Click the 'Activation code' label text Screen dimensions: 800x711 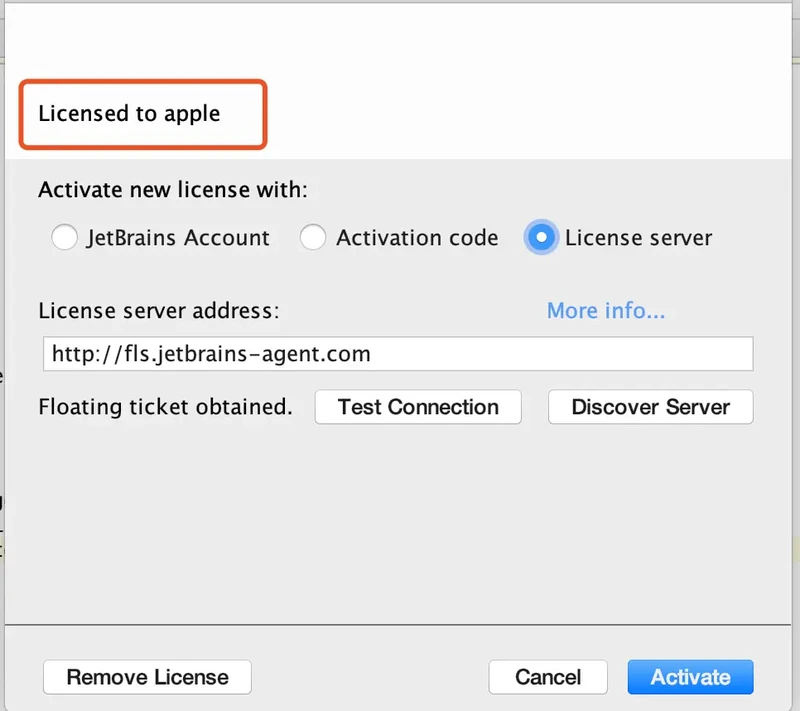[x=417, y=238]
